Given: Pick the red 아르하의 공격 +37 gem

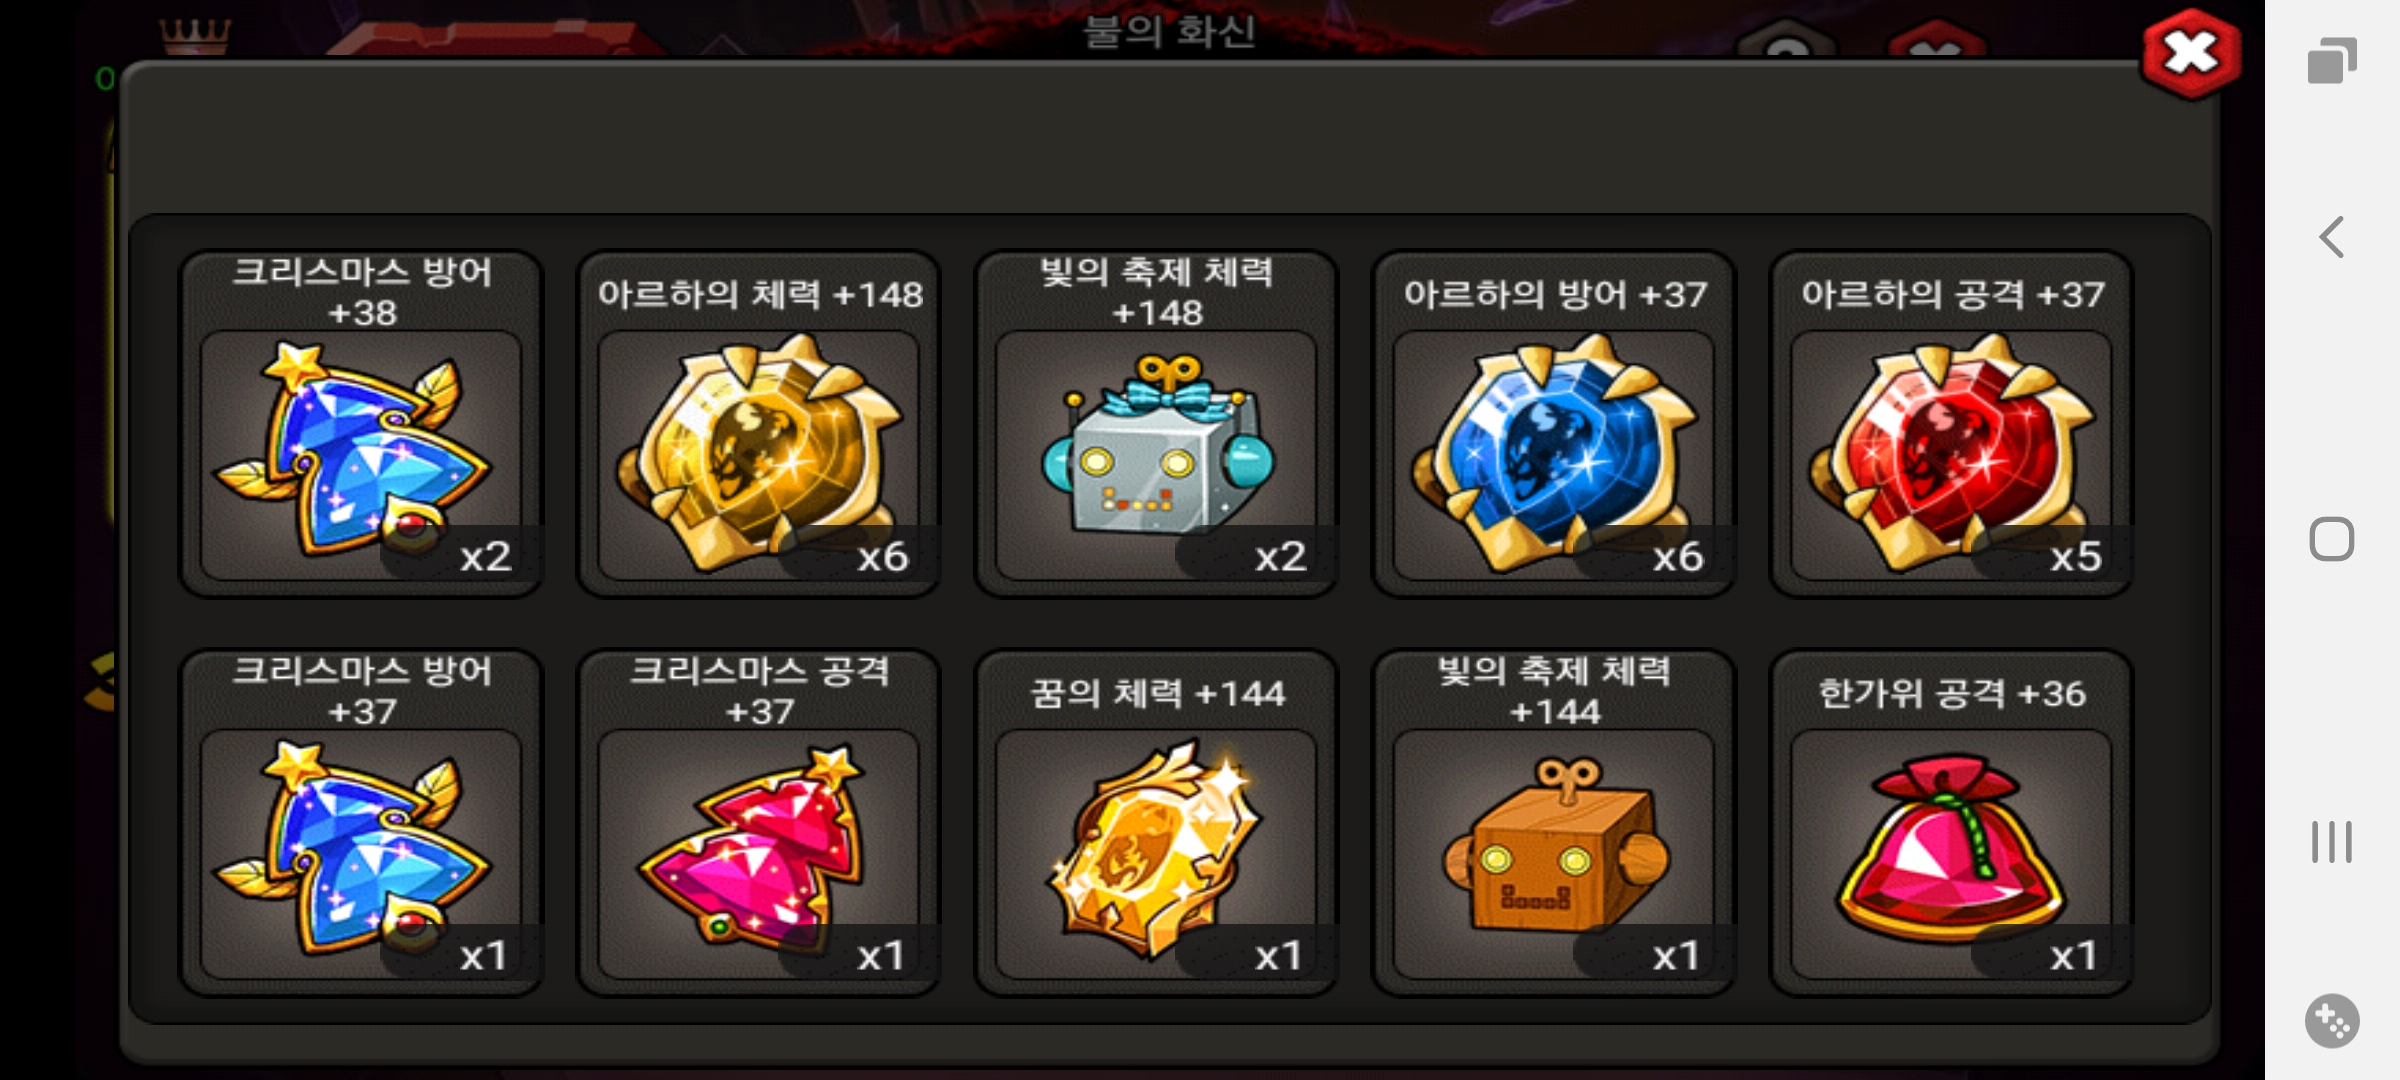Looking at the screenshot, I should point(1951,424).
